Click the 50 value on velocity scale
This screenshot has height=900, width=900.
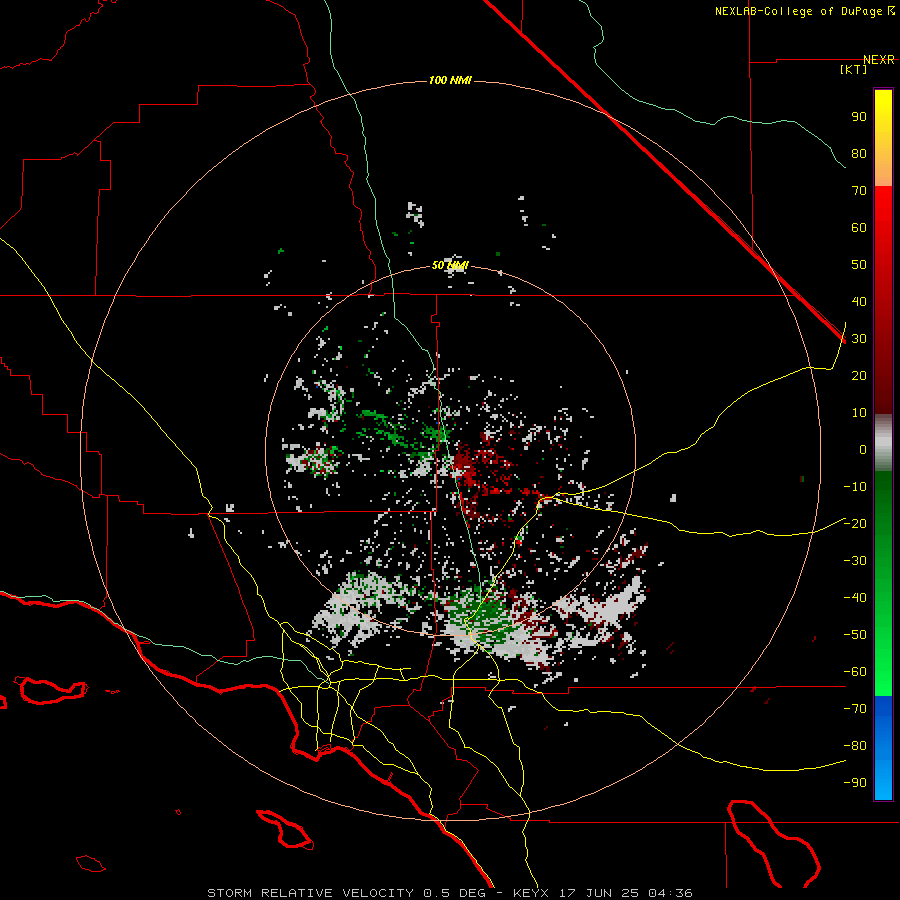[x=859, y=265]
